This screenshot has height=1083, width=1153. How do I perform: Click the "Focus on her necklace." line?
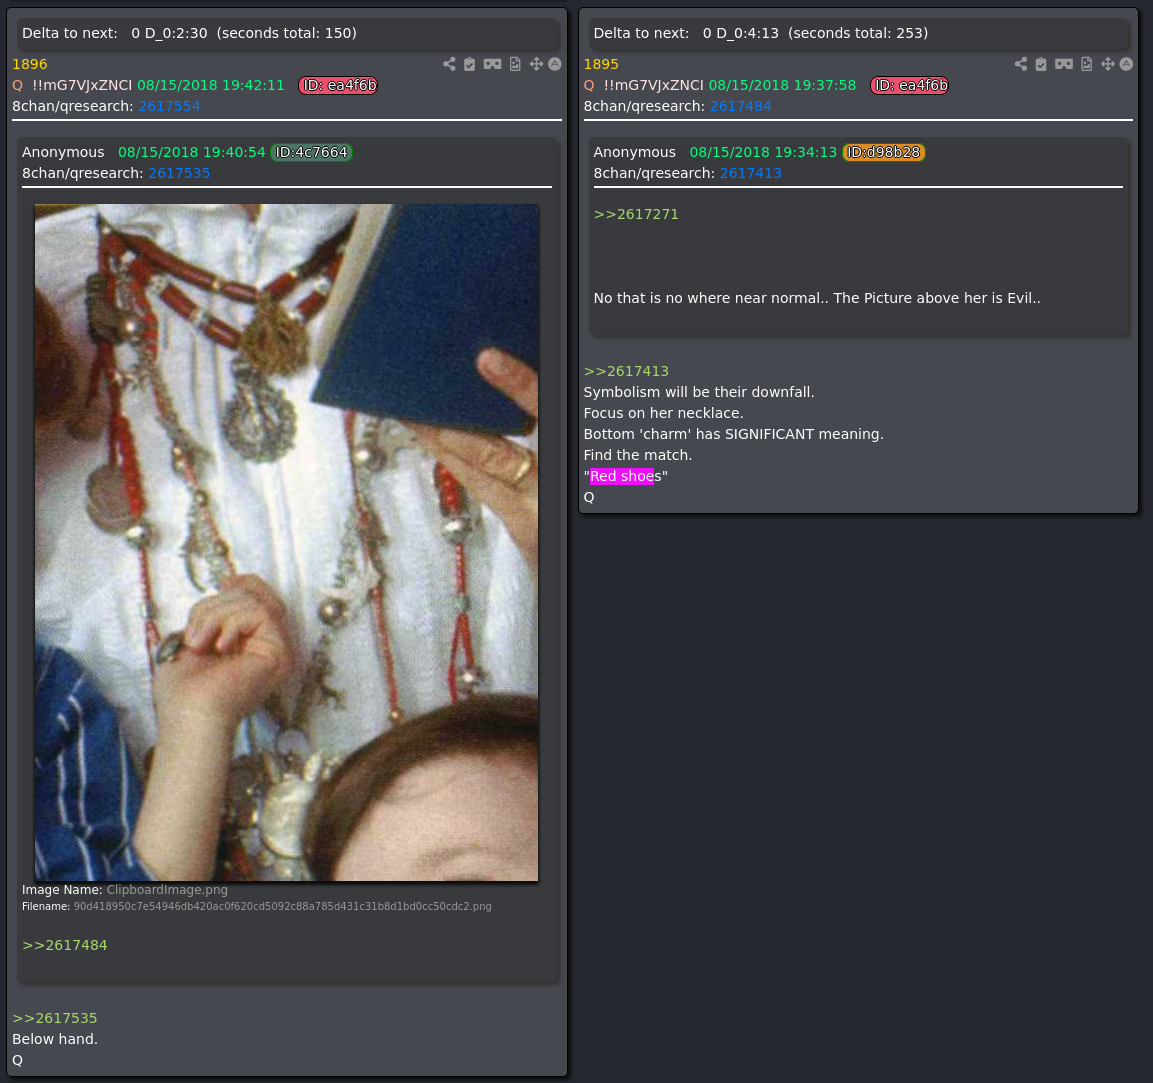click(x=663, y=413)
